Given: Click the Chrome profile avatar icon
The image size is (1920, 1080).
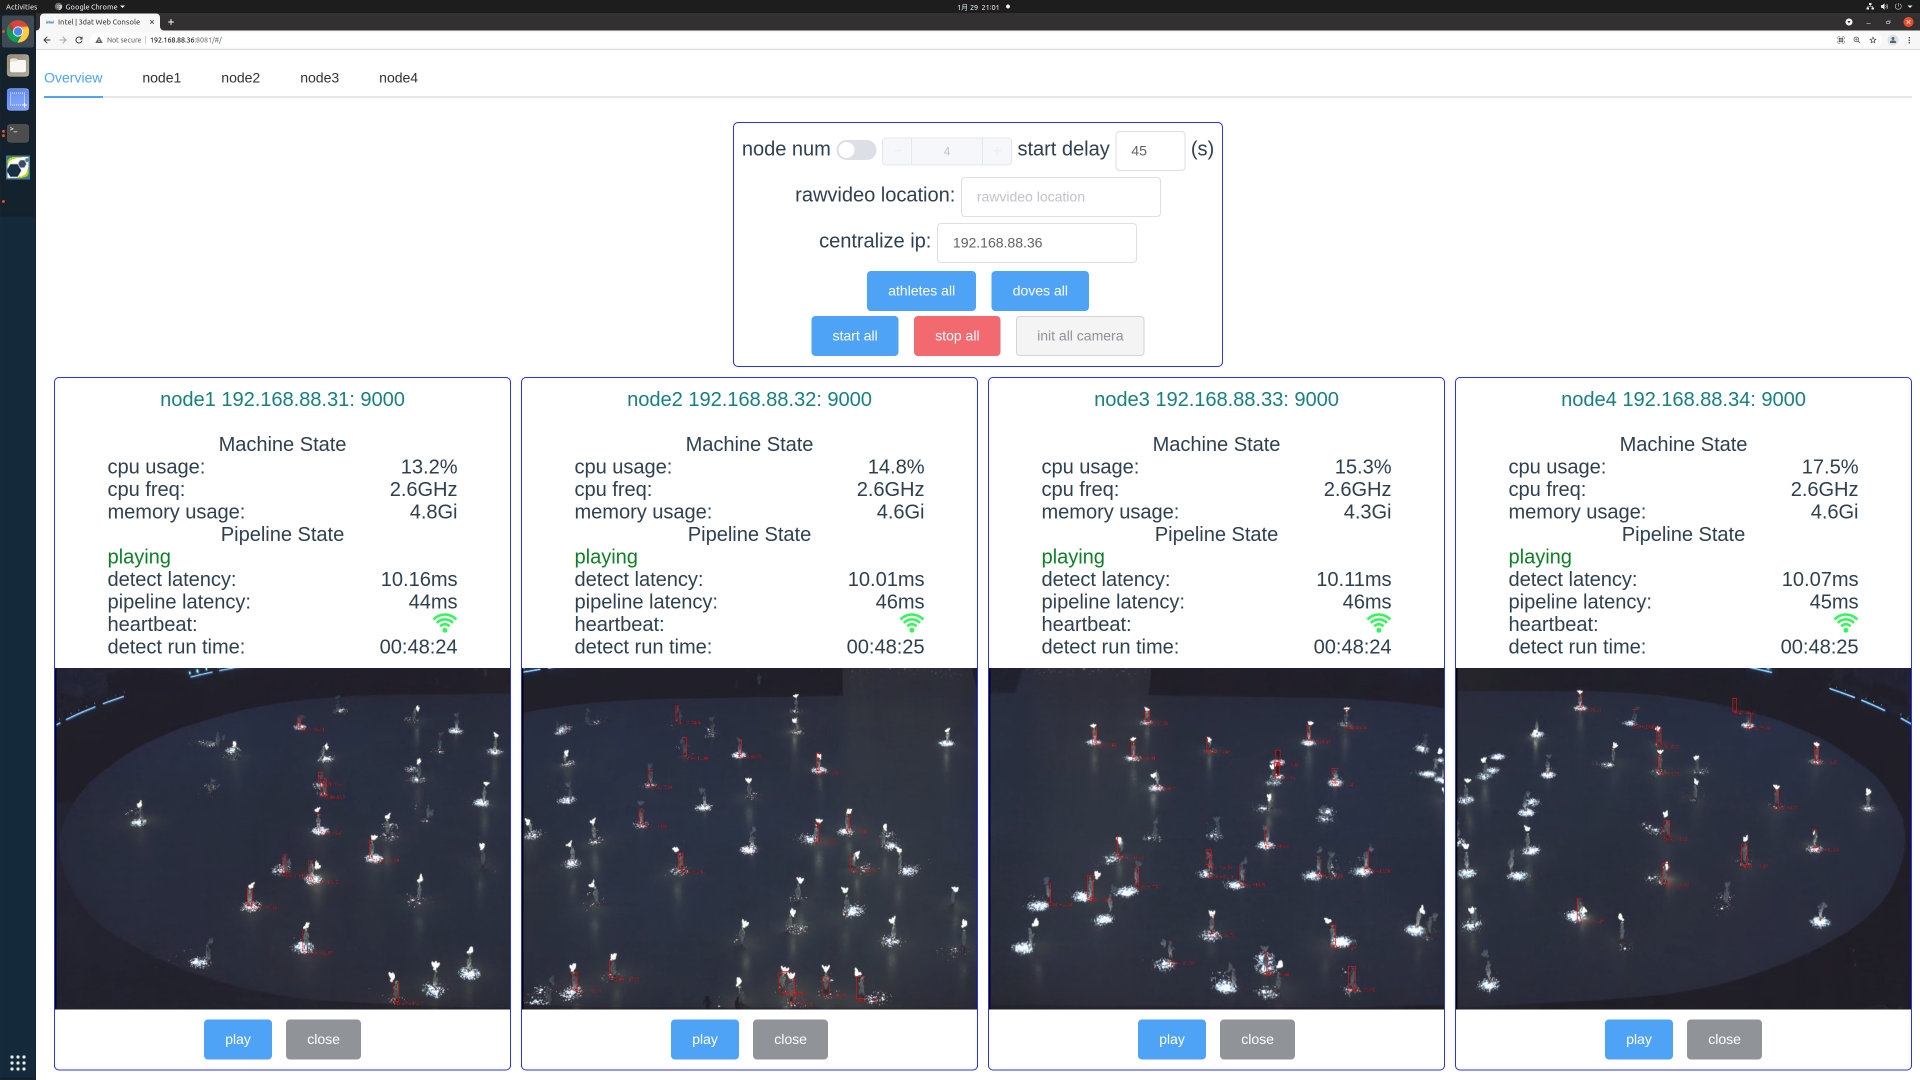Looking at the screenshot, I should [x=1892, y=40].
